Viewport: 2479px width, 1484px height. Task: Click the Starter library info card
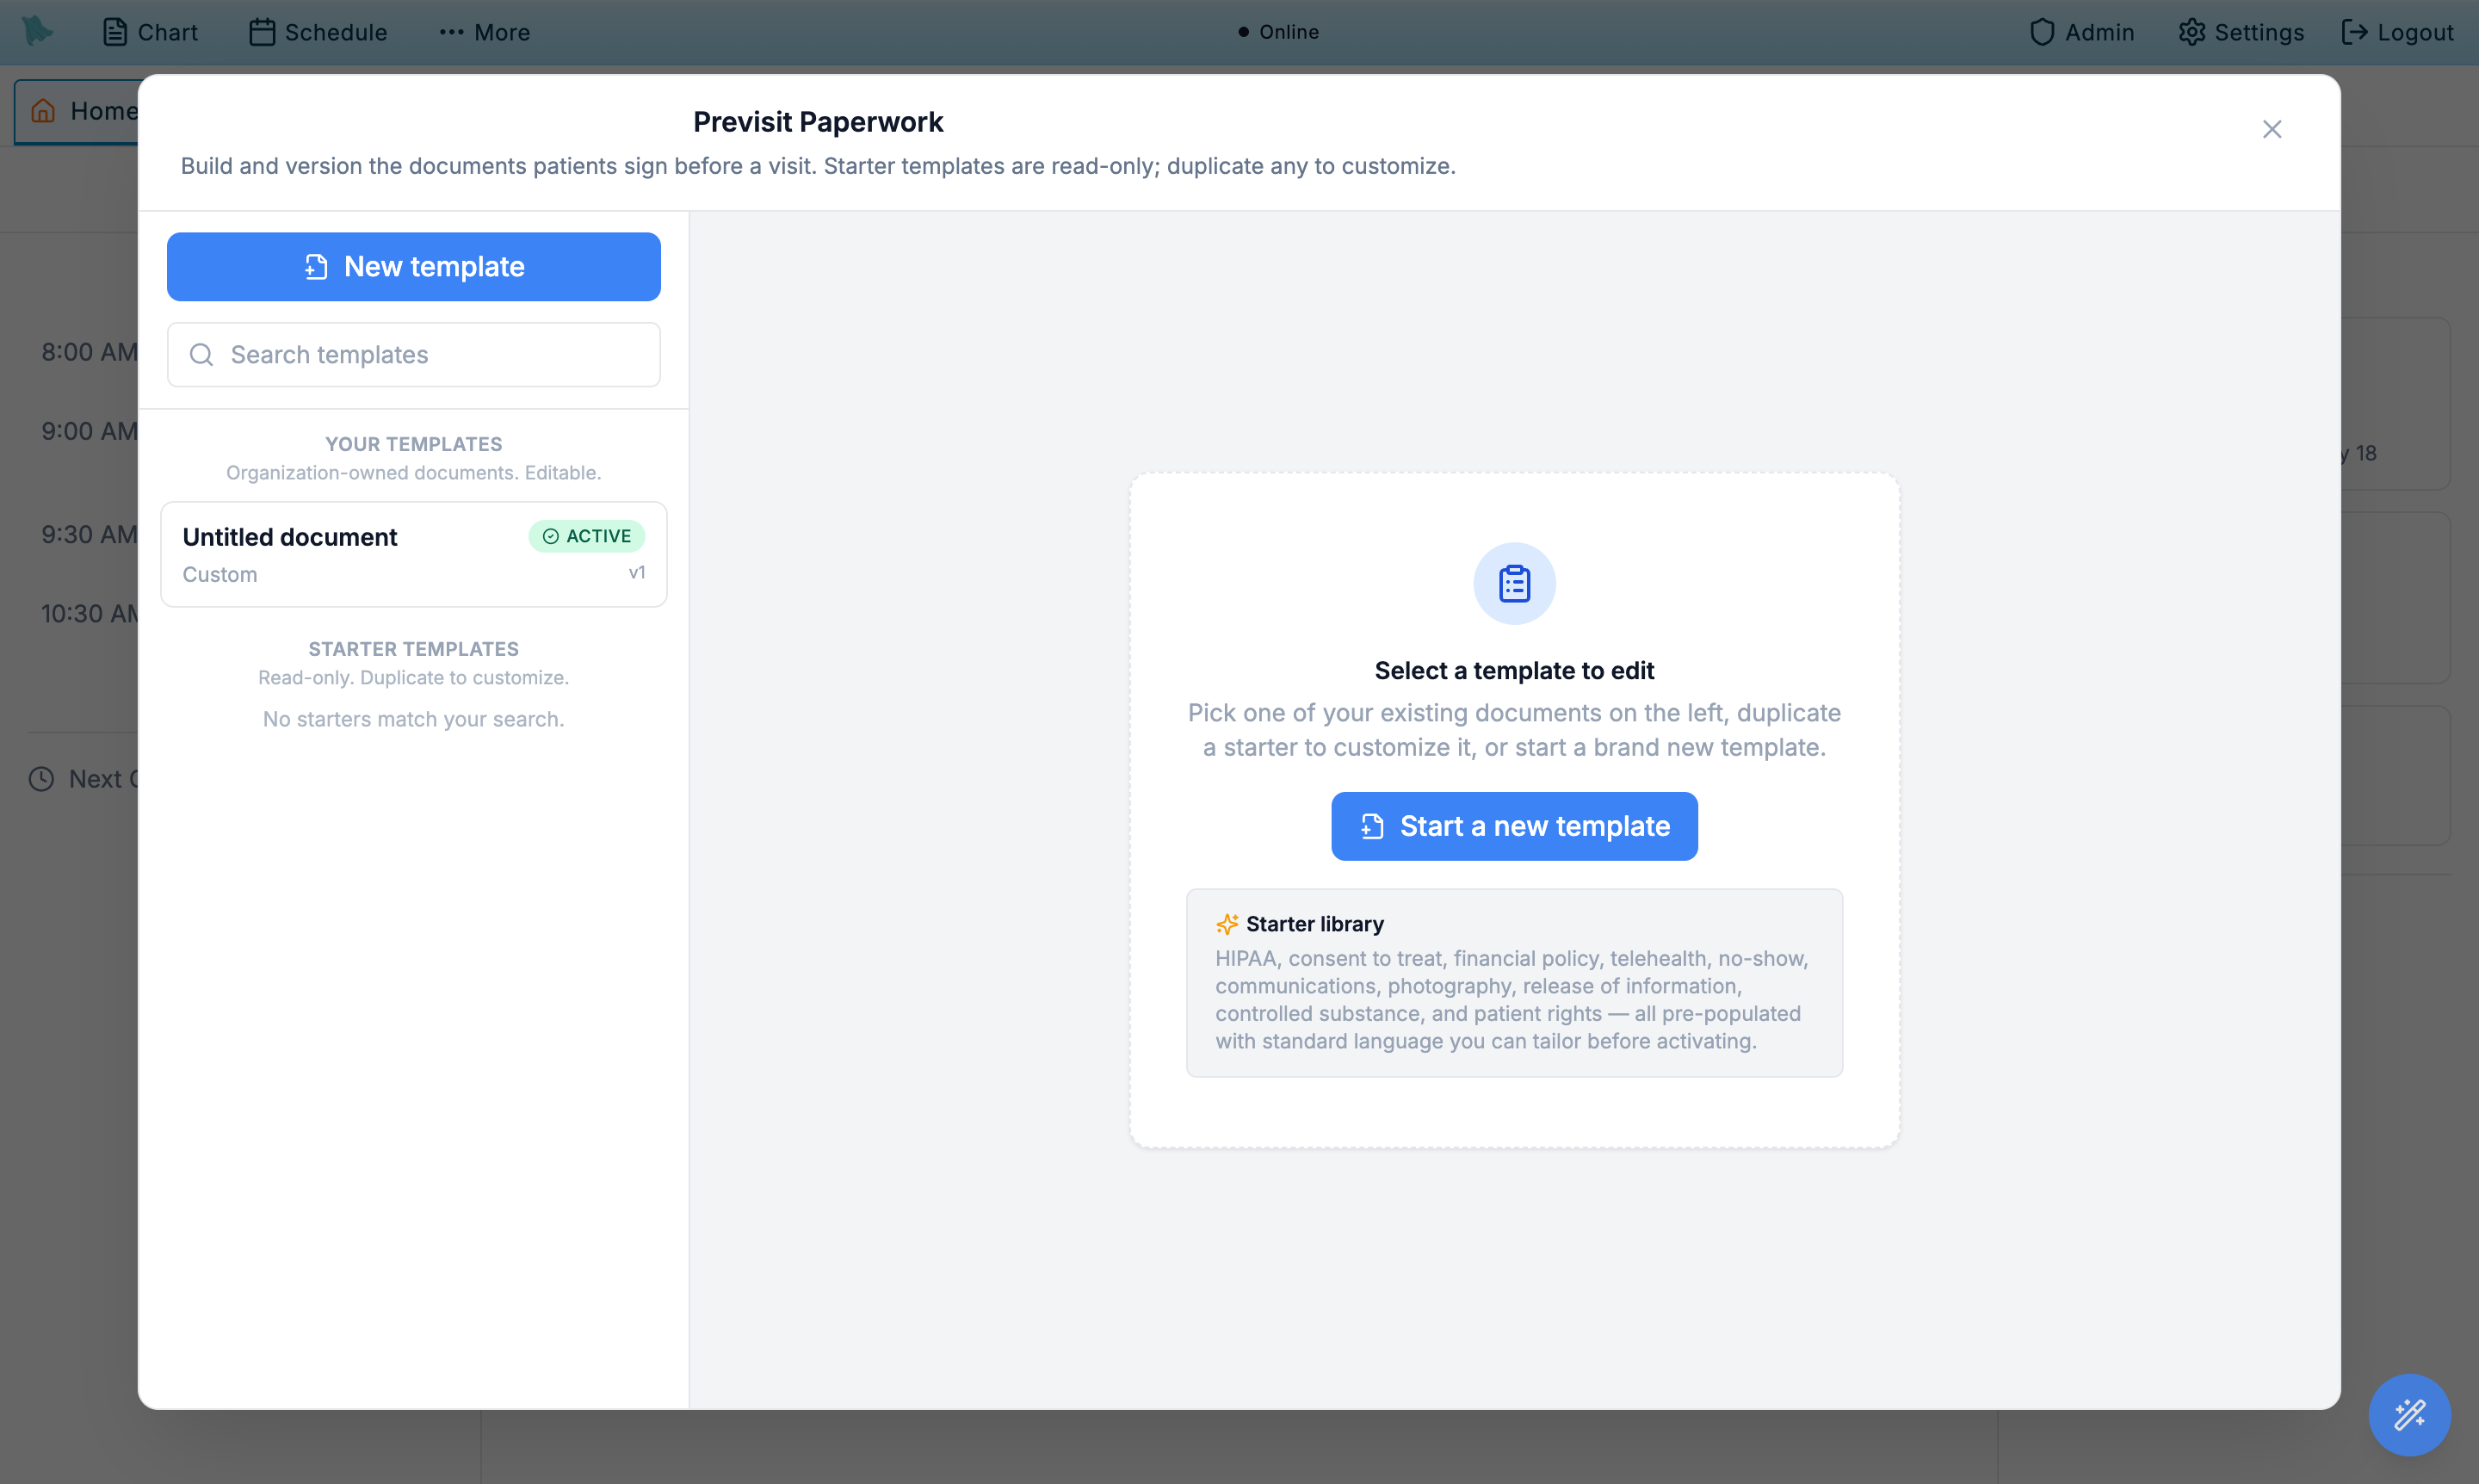1514,983
